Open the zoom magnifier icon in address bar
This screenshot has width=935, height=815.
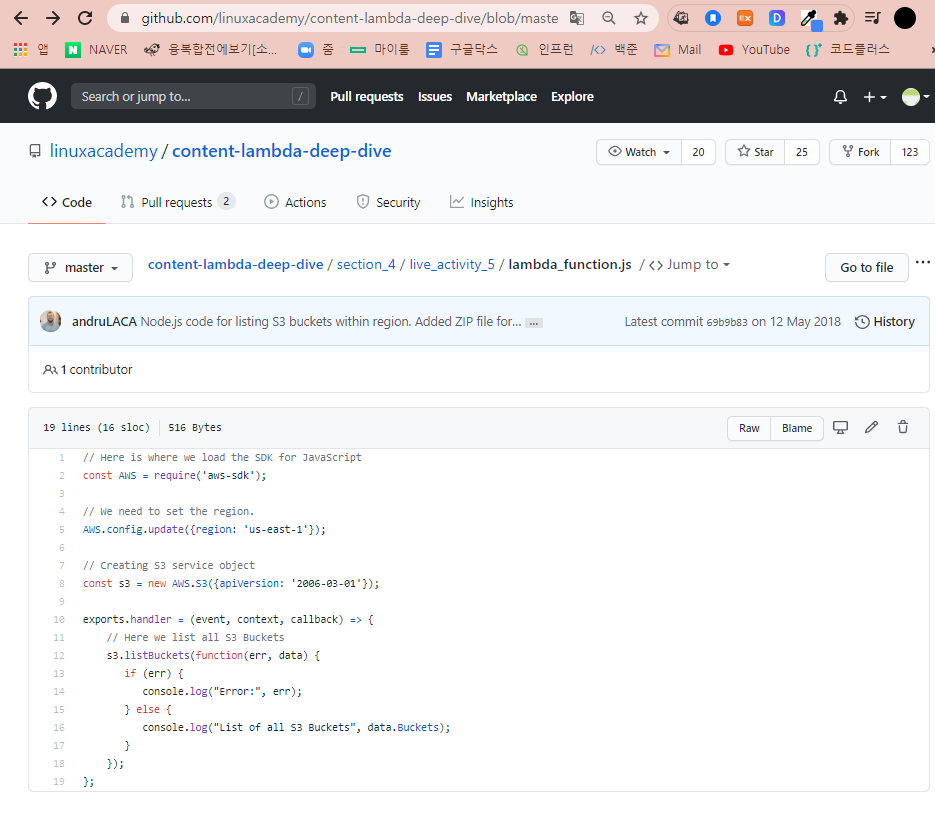click(609, 18)
